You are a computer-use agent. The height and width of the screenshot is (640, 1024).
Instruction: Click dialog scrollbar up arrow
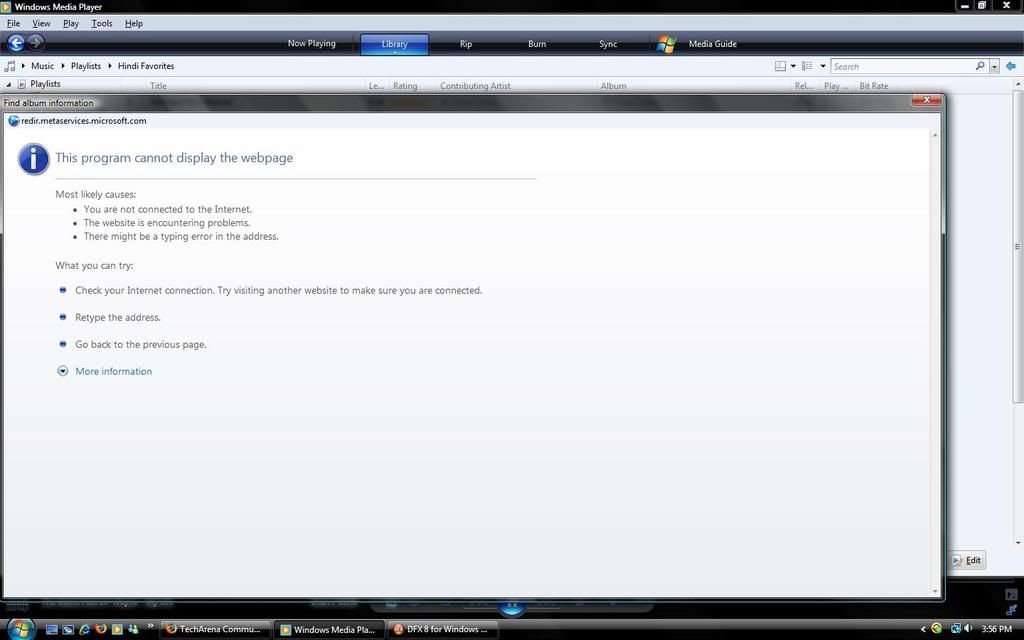tap(935, 135)
